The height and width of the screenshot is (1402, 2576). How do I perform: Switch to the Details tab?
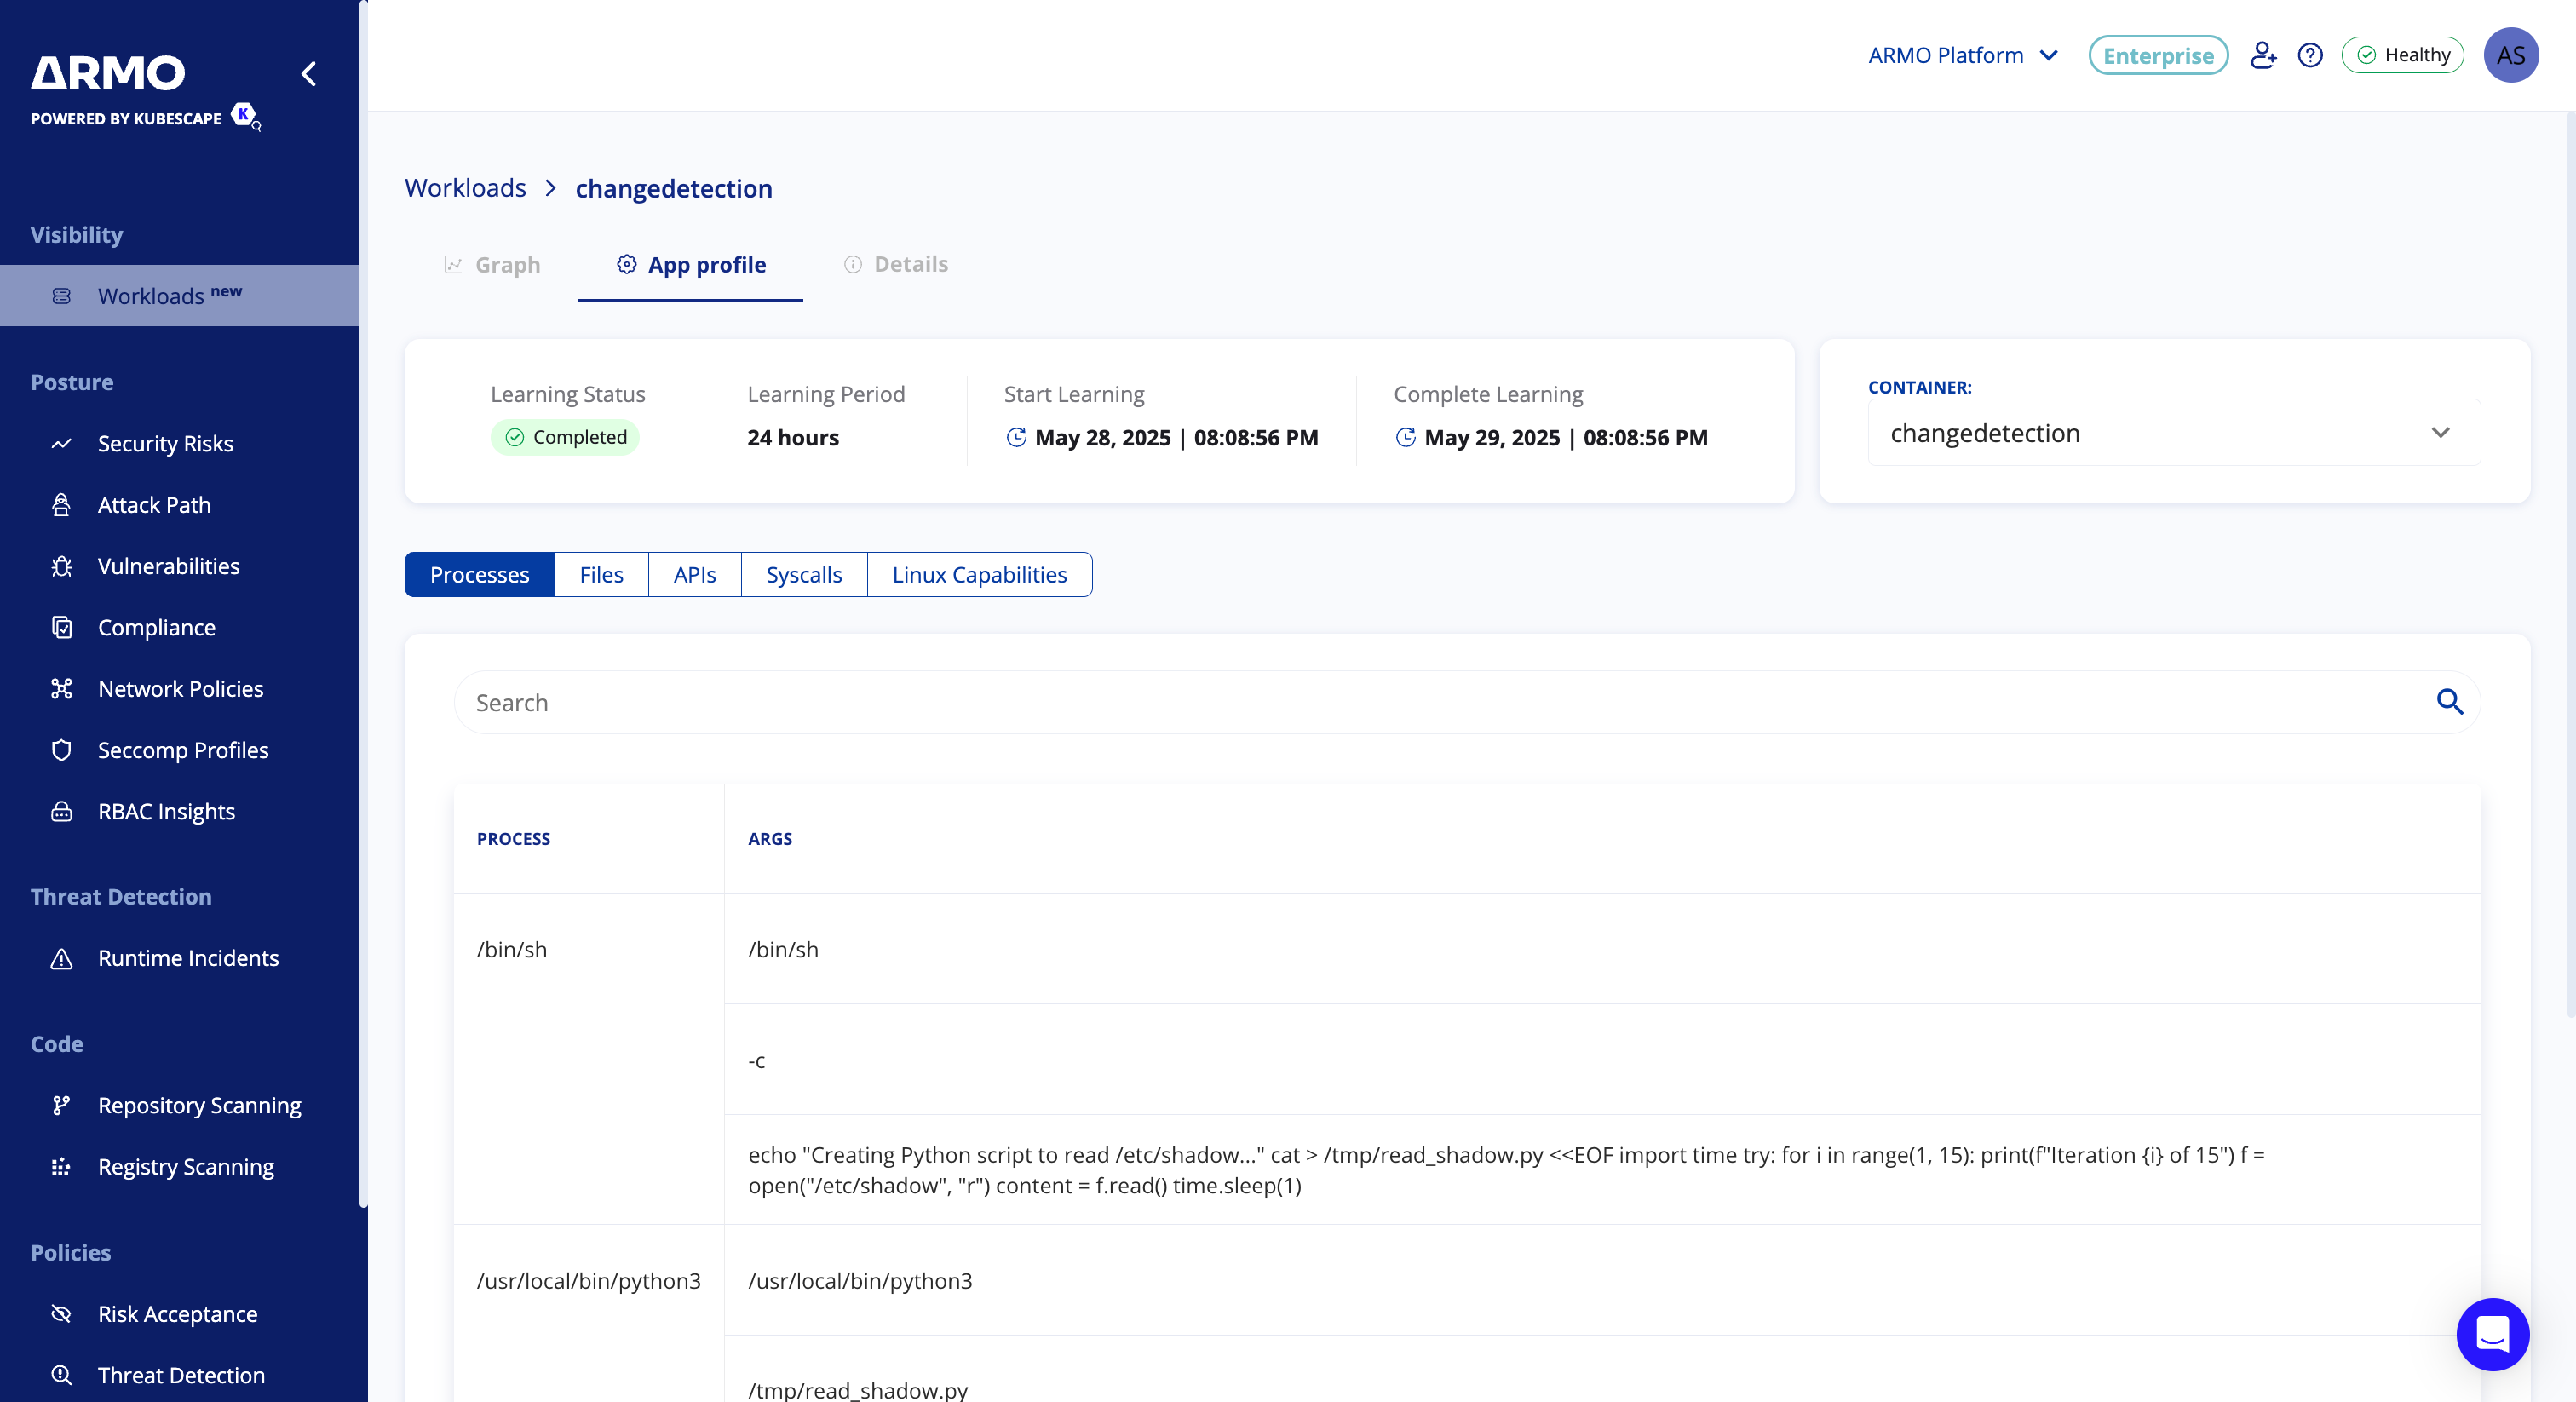click(x=896, y=264)
